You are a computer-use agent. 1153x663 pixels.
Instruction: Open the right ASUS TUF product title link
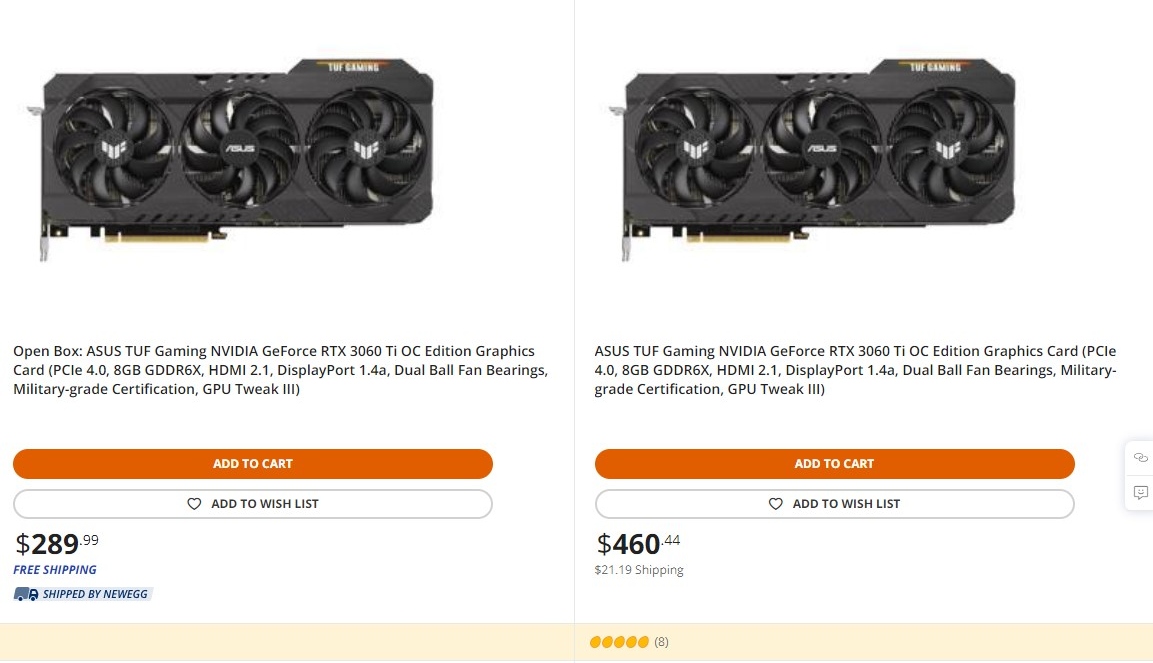(x=855, y=370)
